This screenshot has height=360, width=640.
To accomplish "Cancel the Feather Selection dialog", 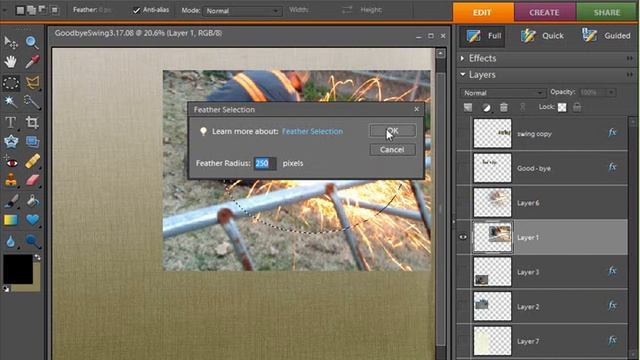I will click(x=393, y=150).
